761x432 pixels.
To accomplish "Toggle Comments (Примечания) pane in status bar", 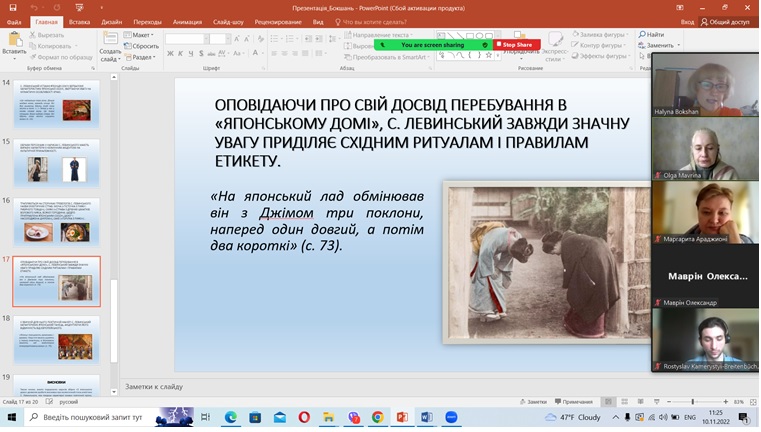I will pos(574,402).
